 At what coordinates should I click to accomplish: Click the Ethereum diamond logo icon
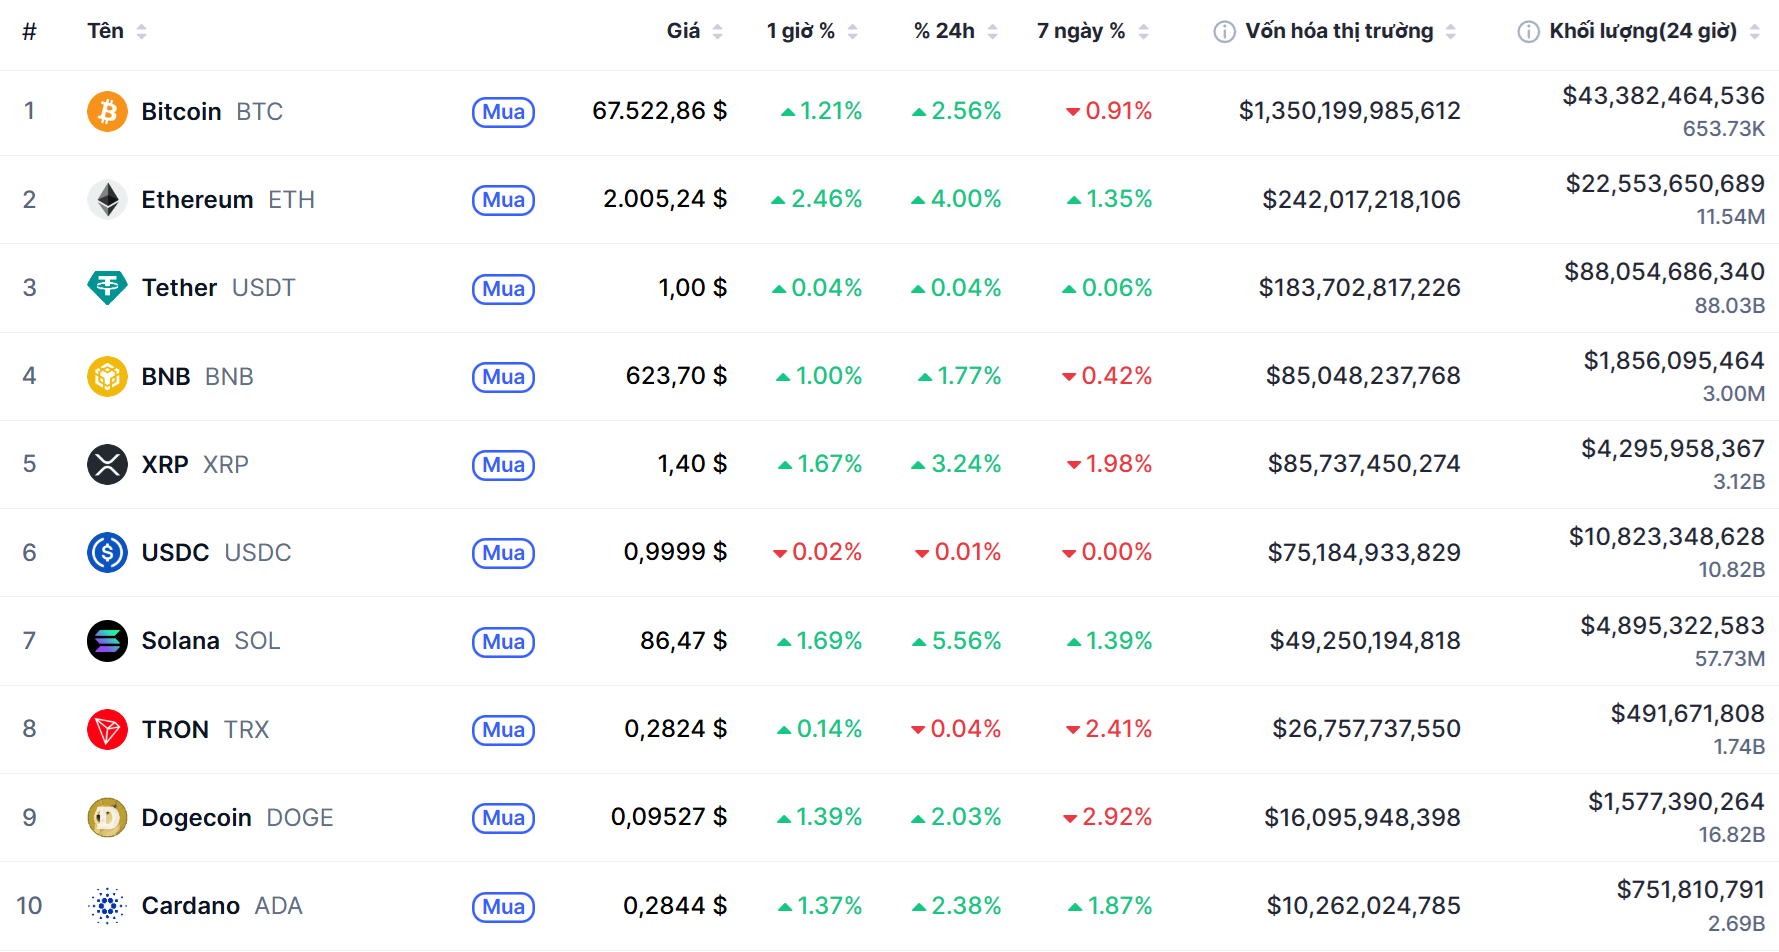pyautogui.click(x=107, y=200)
